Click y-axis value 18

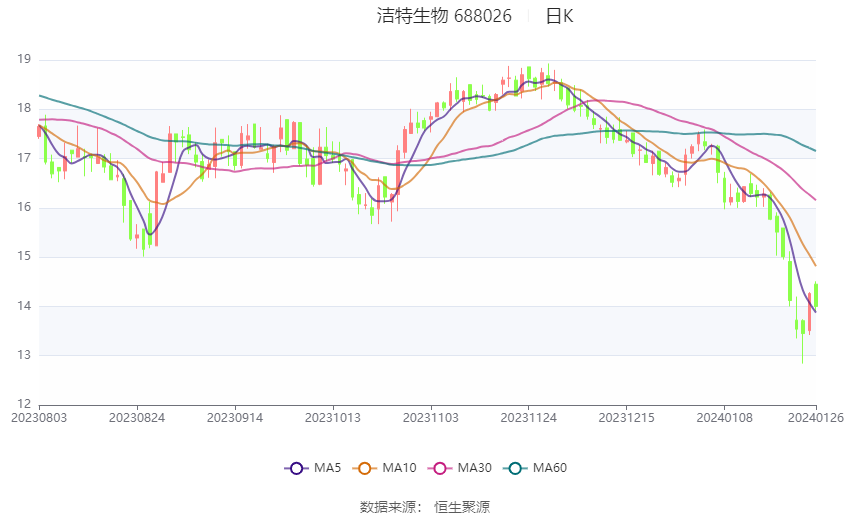click(24, 108)
